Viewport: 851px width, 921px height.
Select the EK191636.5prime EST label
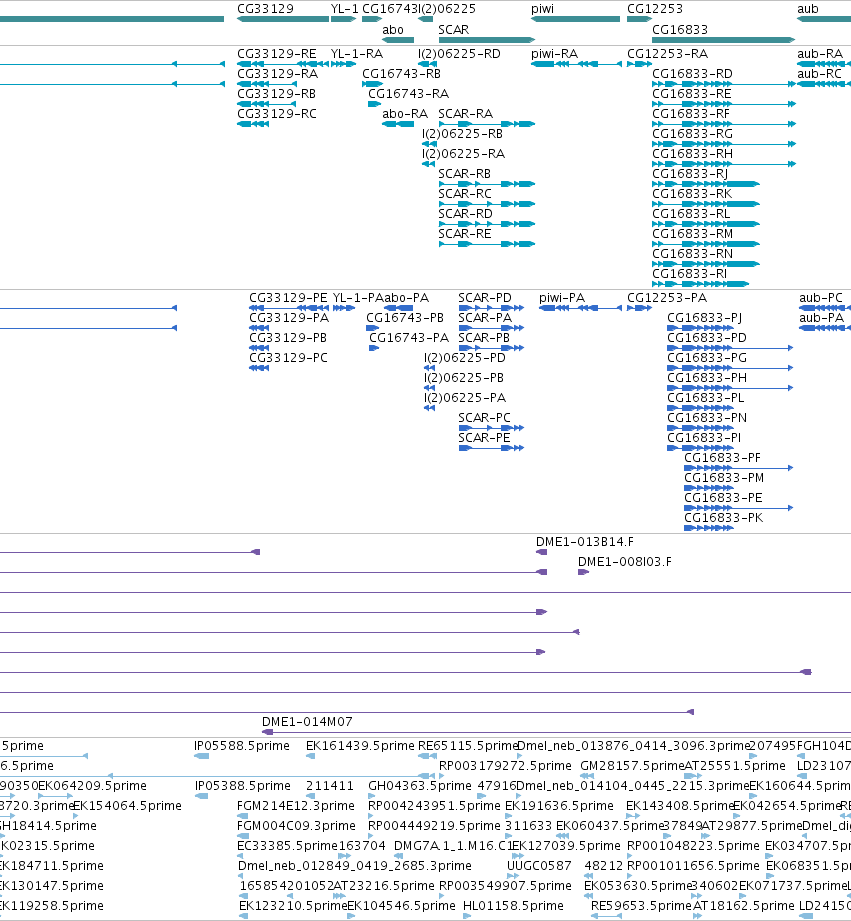[559, 806]
